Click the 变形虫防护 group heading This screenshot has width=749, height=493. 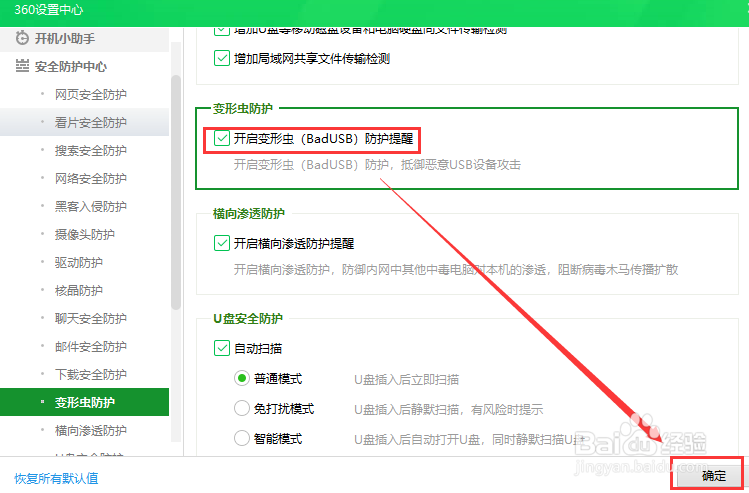point(243,108)
